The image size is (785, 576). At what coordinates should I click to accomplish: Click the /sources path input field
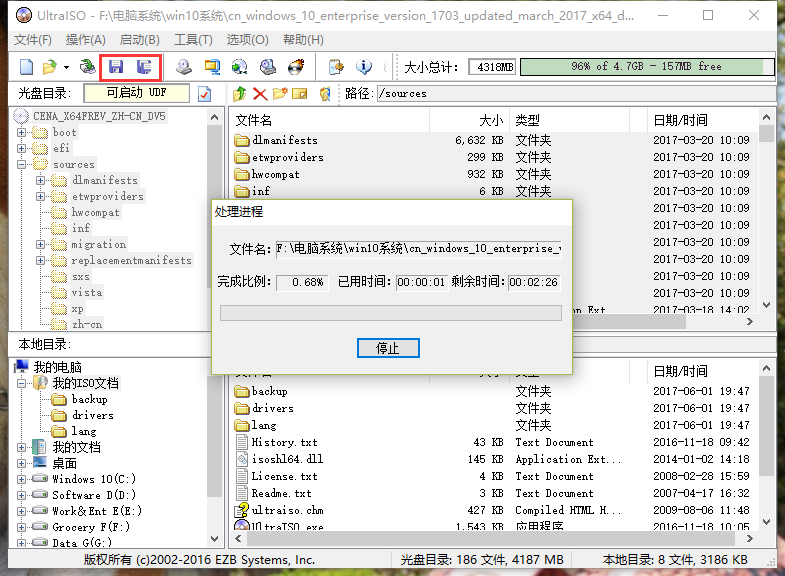point(576,94)
